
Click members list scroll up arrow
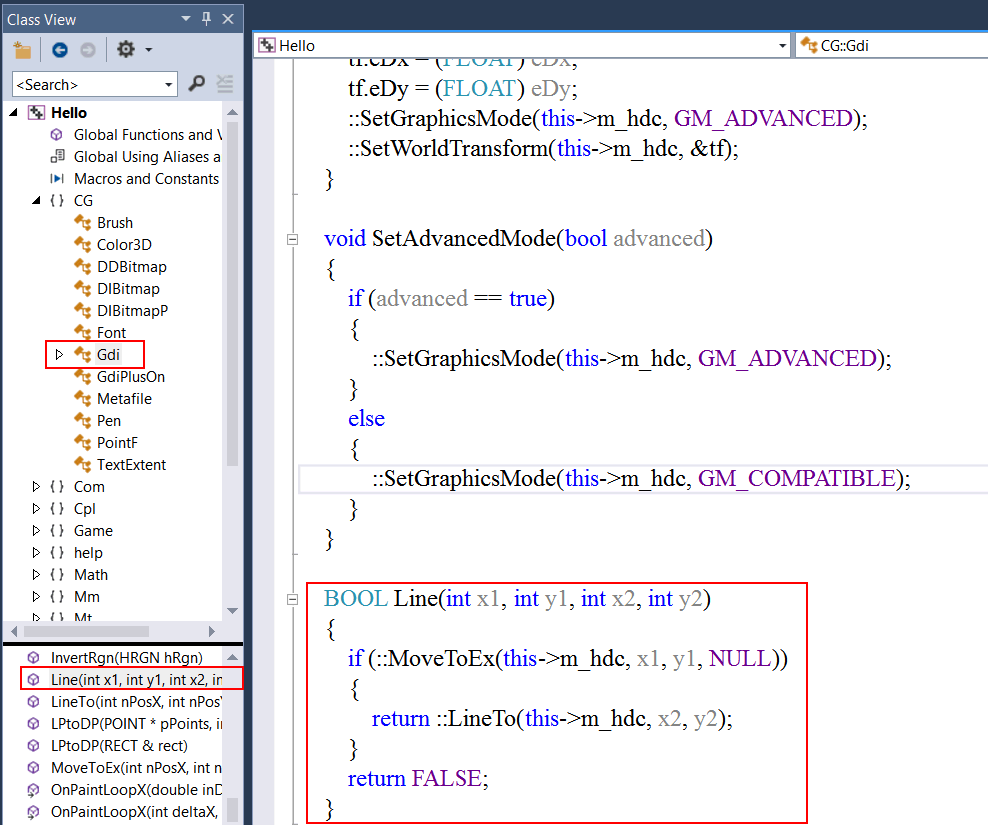[x=232, y=657]
